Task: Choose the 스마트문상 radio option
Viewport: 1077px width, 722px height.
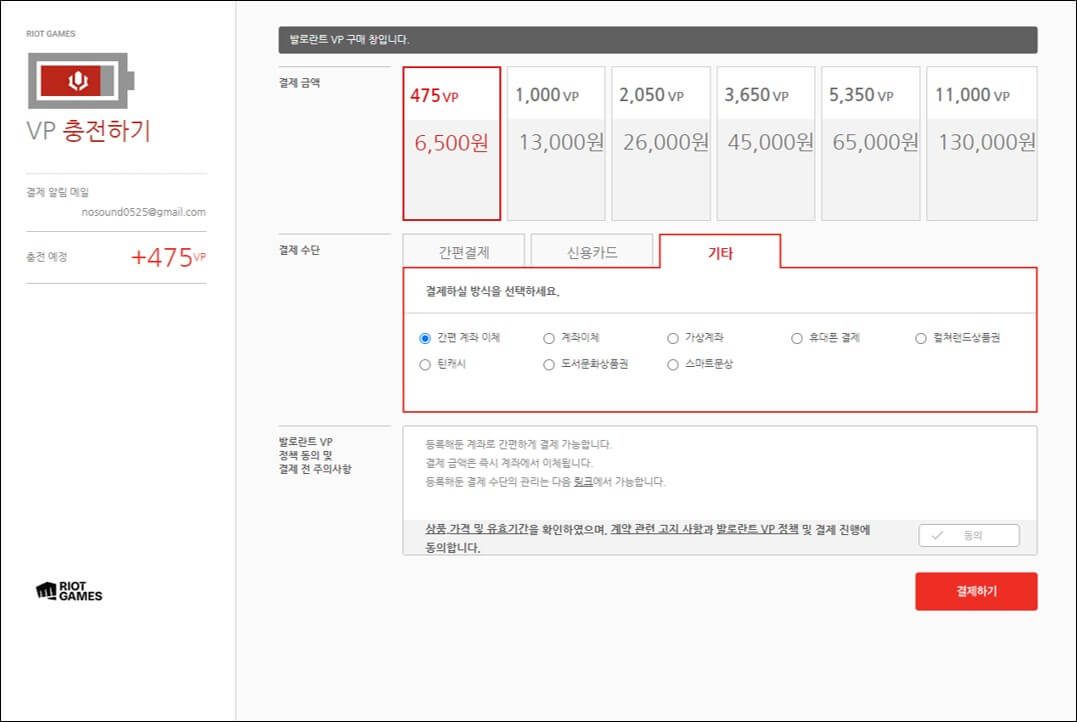Action: click(x=673, y=364)
